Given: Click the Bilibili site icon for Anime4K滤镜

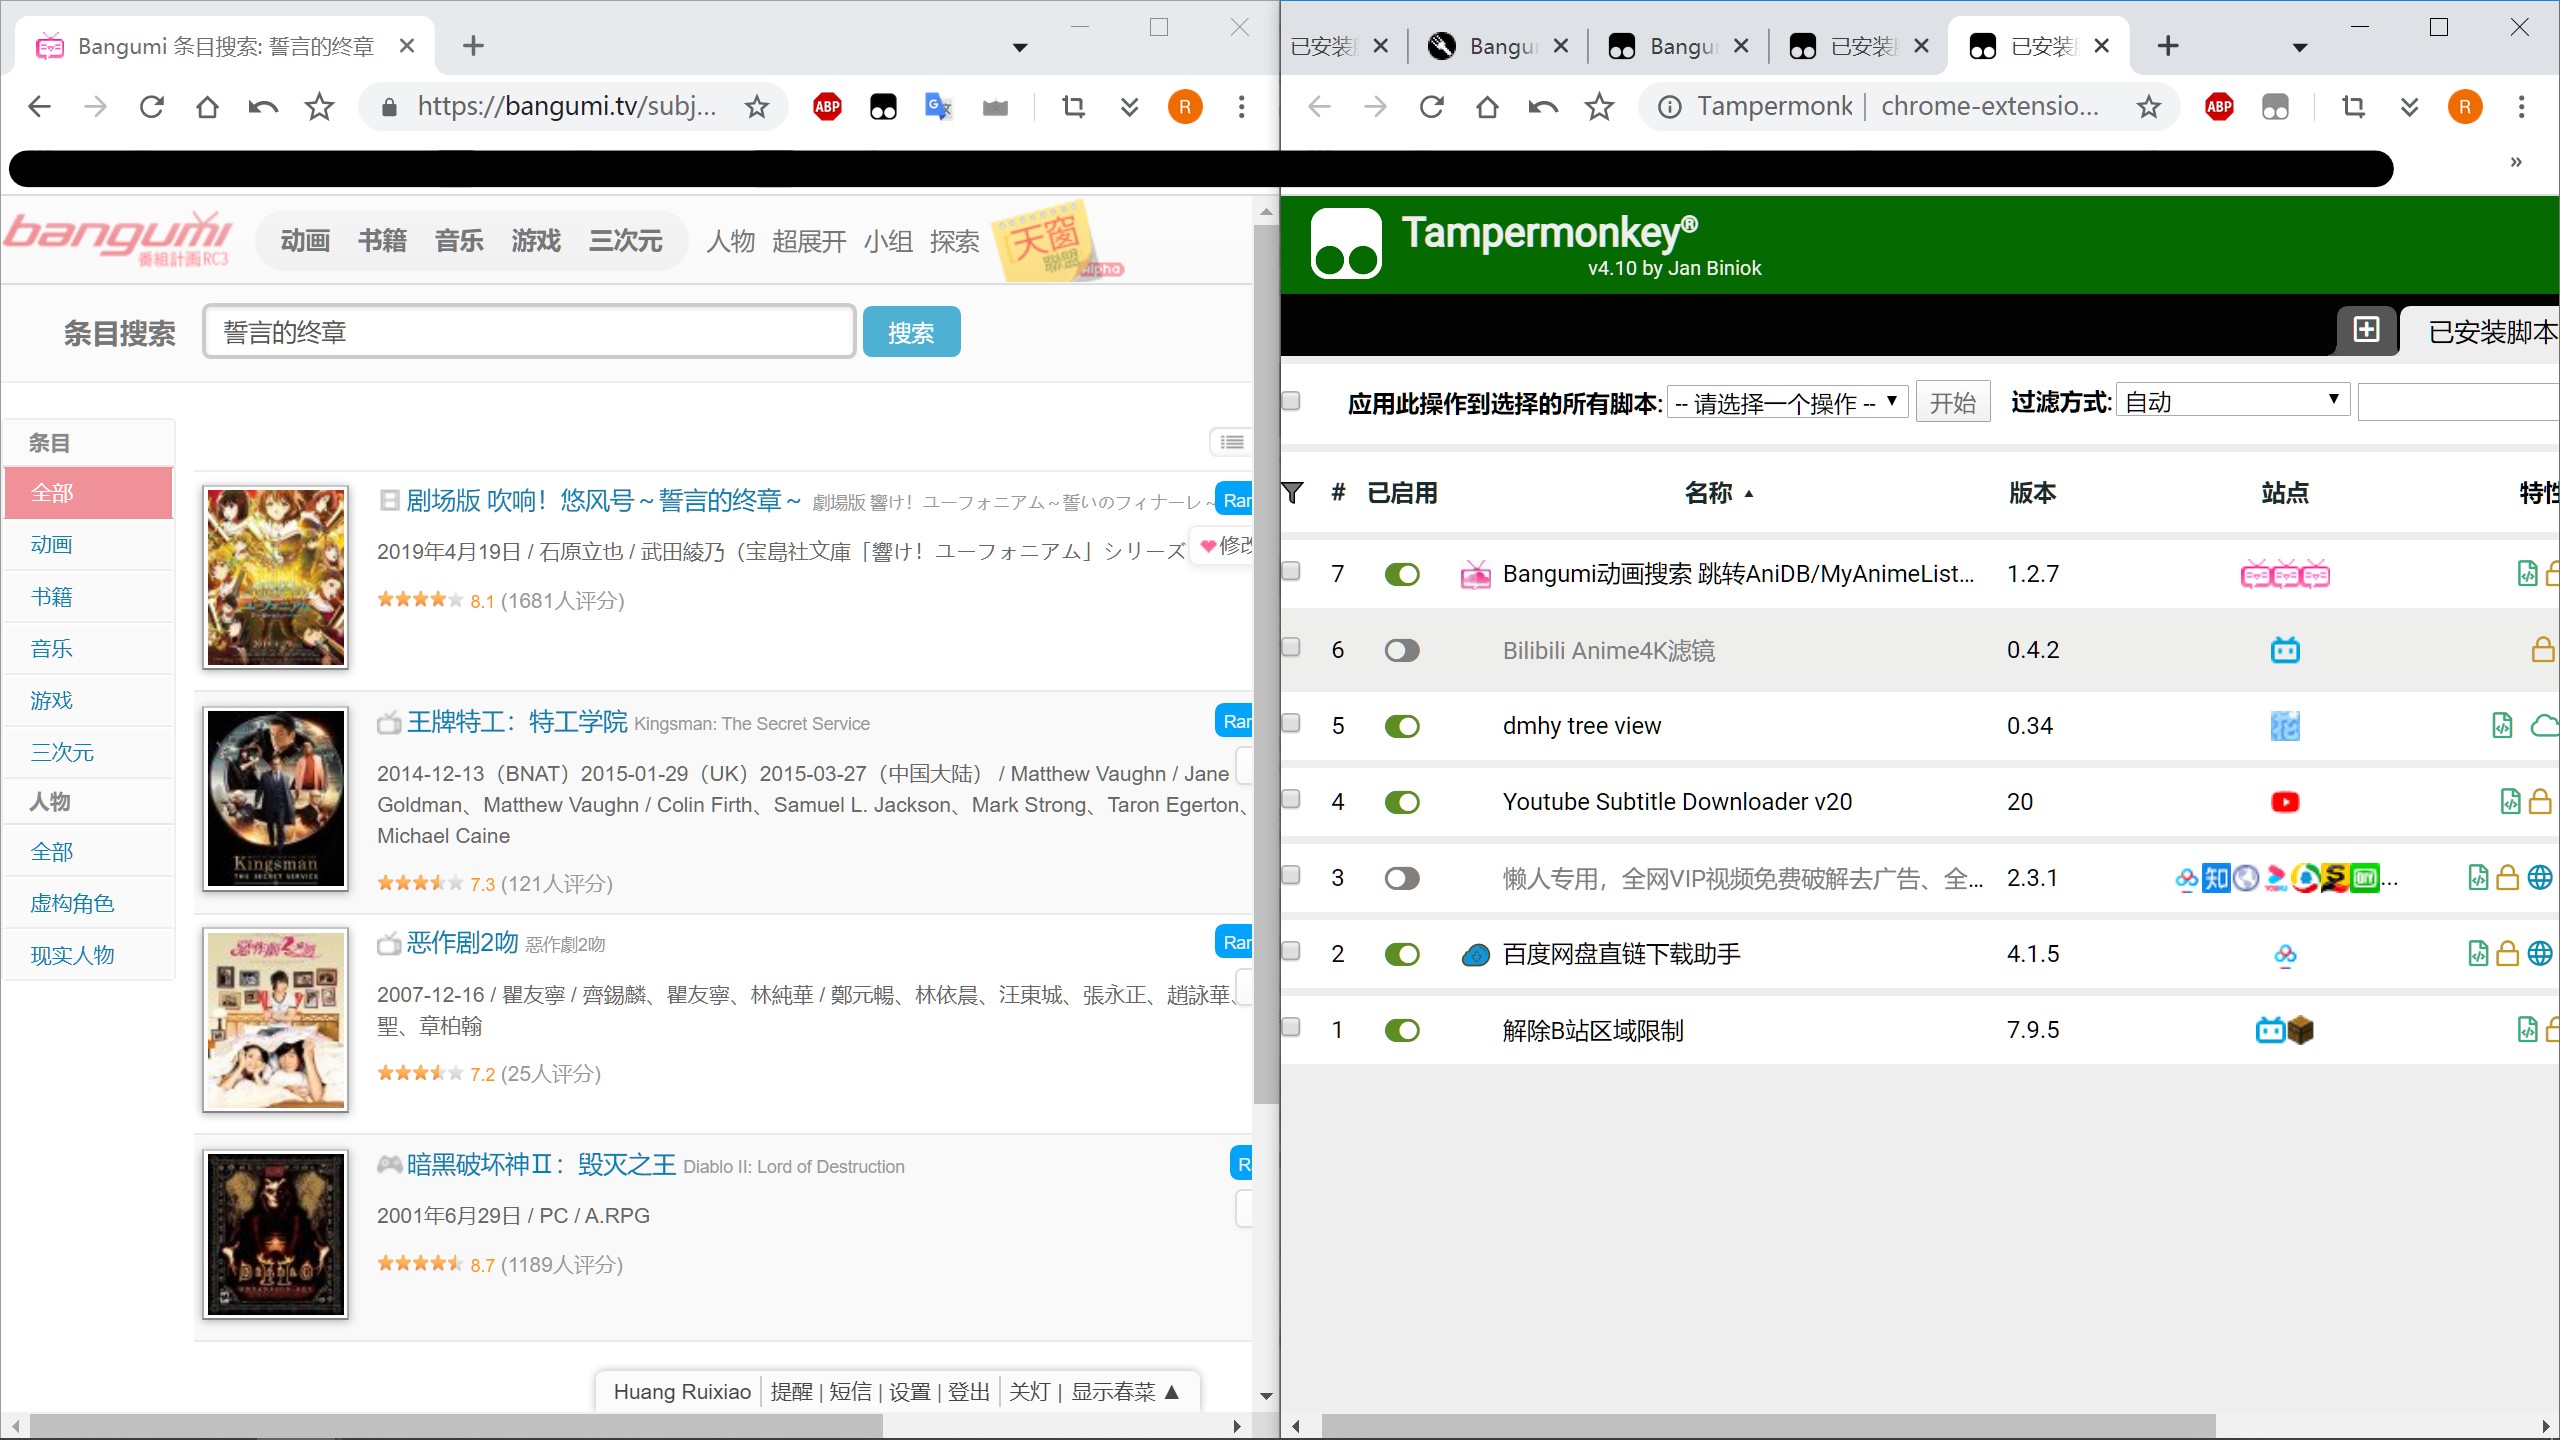Looking at the screenshot, I should 2285,650.
